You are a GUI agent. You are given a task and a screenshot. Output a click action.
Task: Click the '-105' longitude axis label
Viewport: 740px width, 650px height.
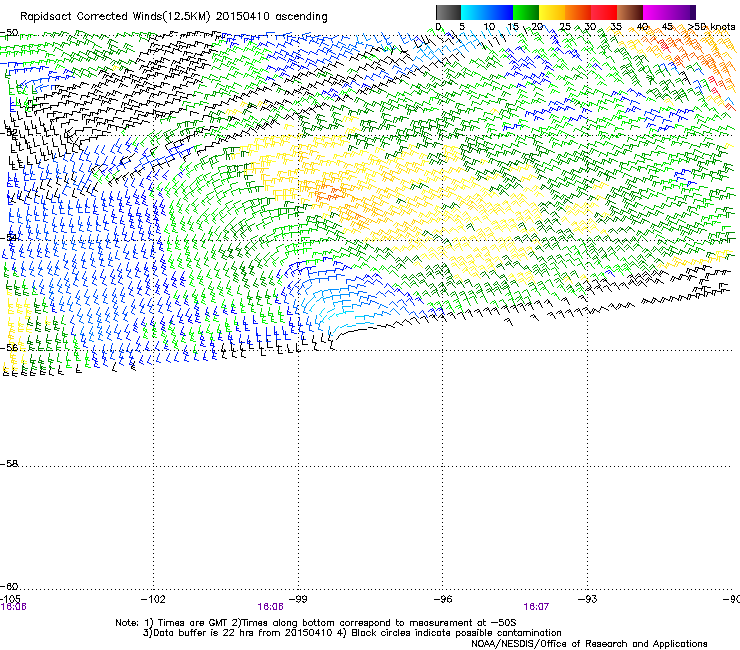tap(10, 599)
